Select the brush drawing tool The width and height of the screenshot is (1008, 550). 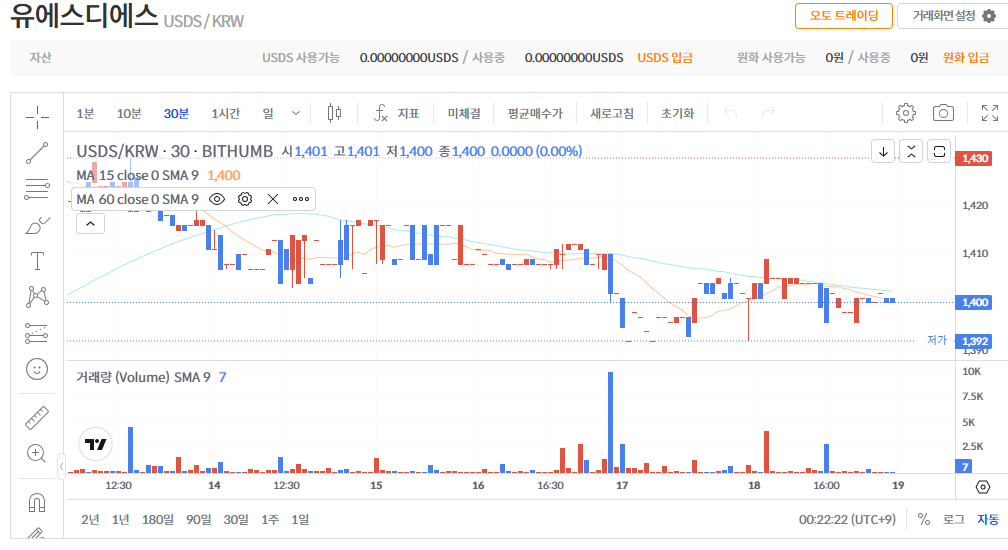click(37, 226)
